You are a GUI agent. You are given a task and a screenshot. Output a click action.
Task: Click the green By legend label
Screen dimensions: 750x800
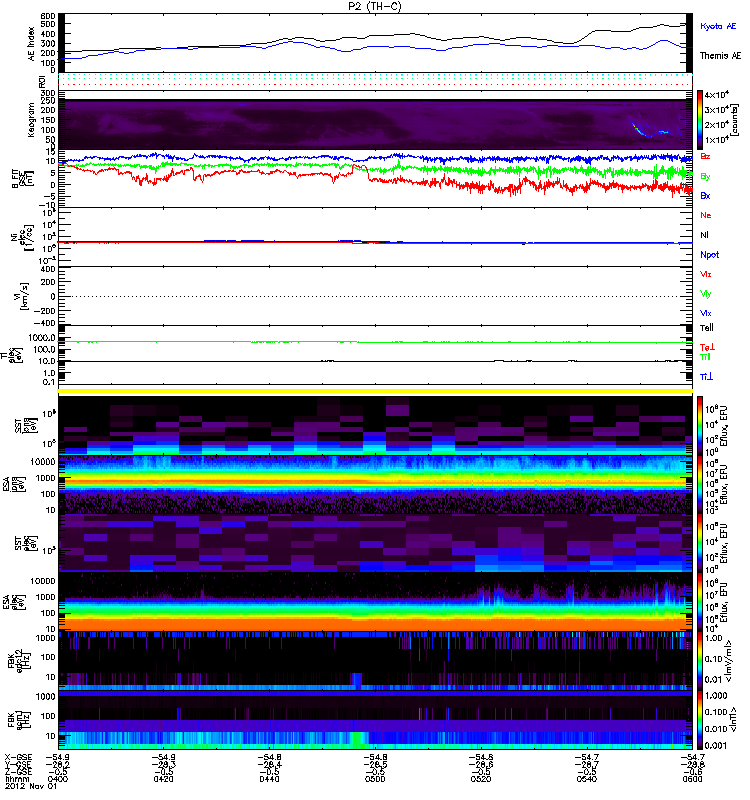click(x=705, y=176)
